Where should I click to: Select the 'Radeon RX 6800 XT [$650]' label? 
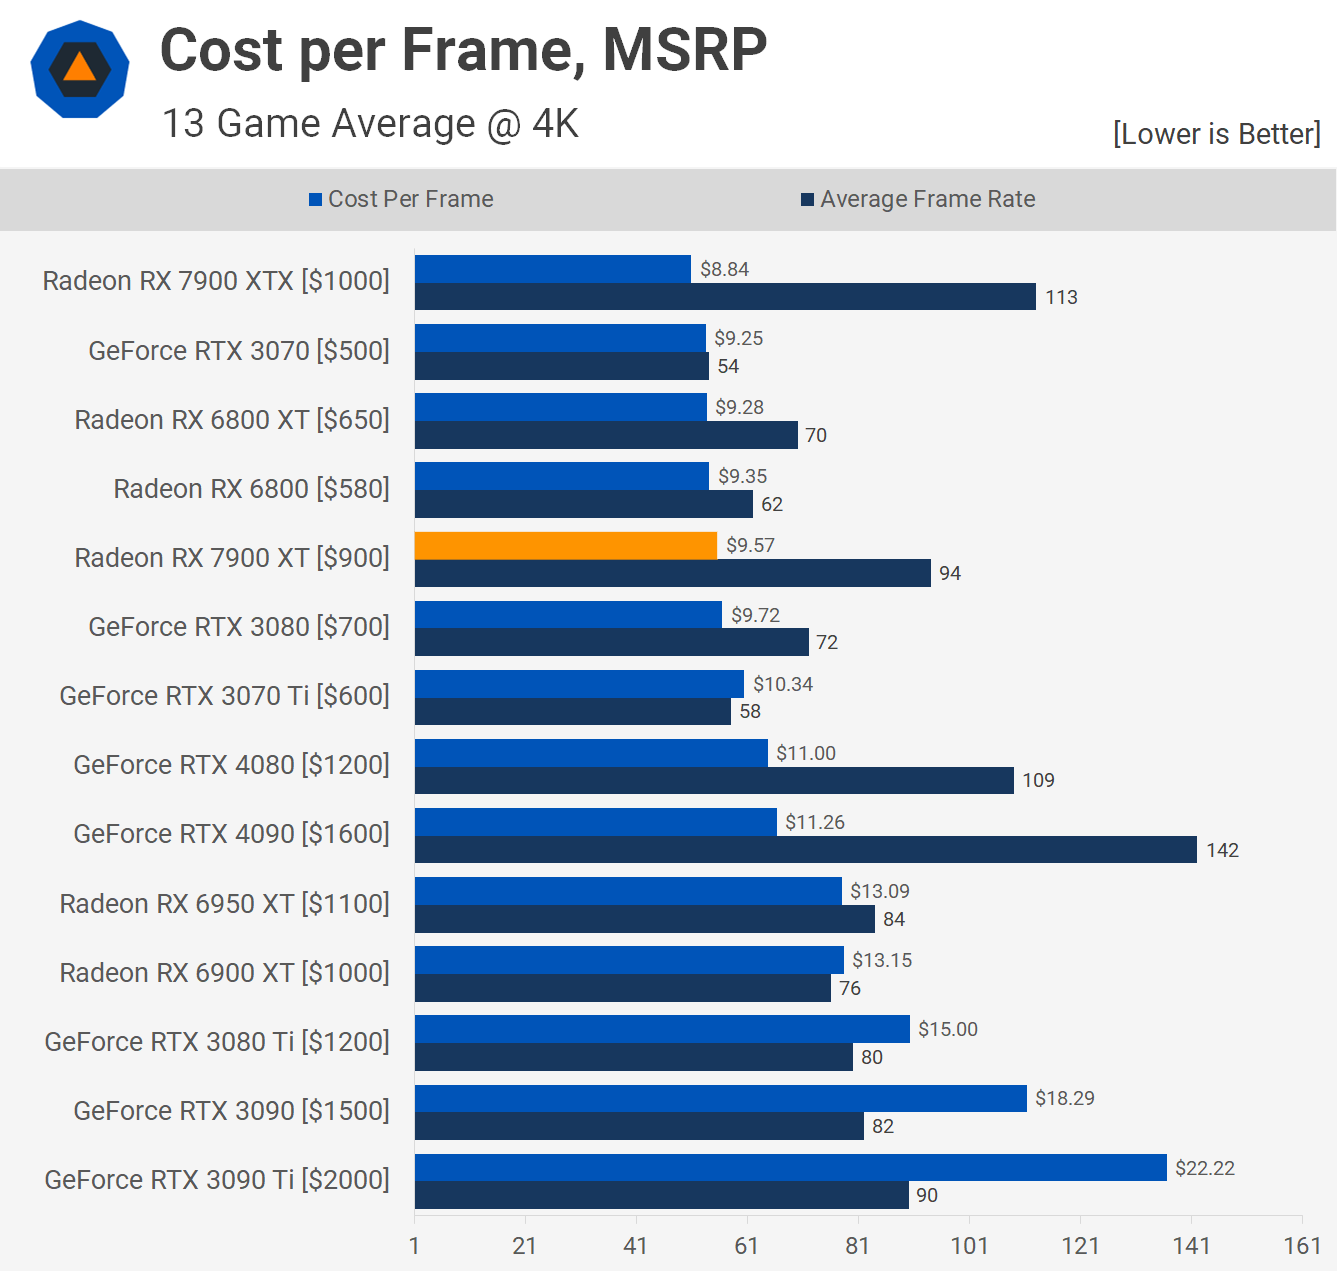point(232,420)
